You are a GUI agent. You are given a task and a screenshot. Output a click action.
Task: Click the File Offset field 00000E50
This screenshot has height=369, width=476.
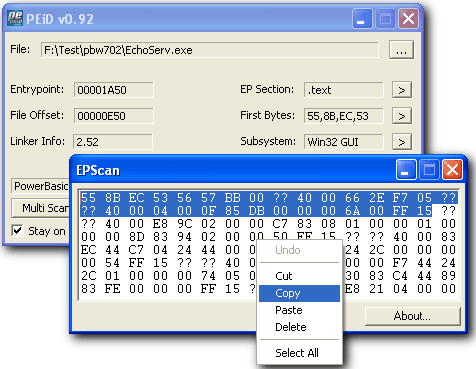pyautogui.click(x=113, y=116)
